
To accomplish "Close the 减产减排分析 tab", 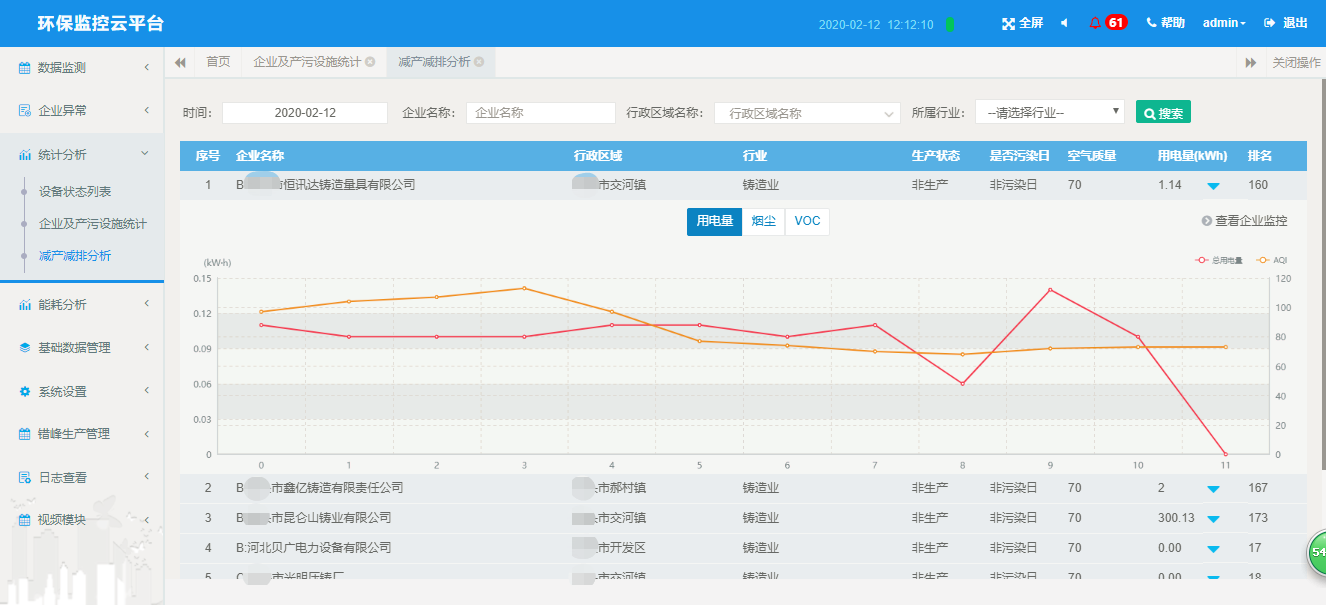I will [x=479, y=62].
